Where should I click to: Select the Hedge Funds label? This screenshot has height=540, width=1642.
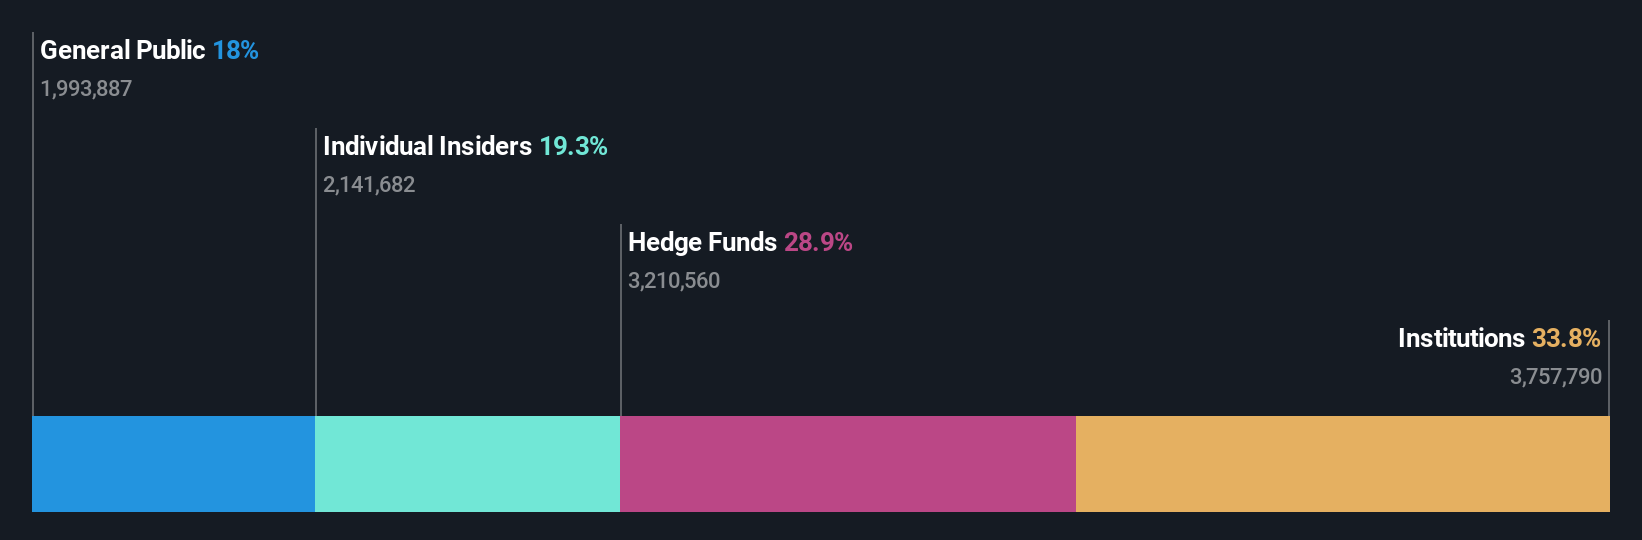(702, 242)
